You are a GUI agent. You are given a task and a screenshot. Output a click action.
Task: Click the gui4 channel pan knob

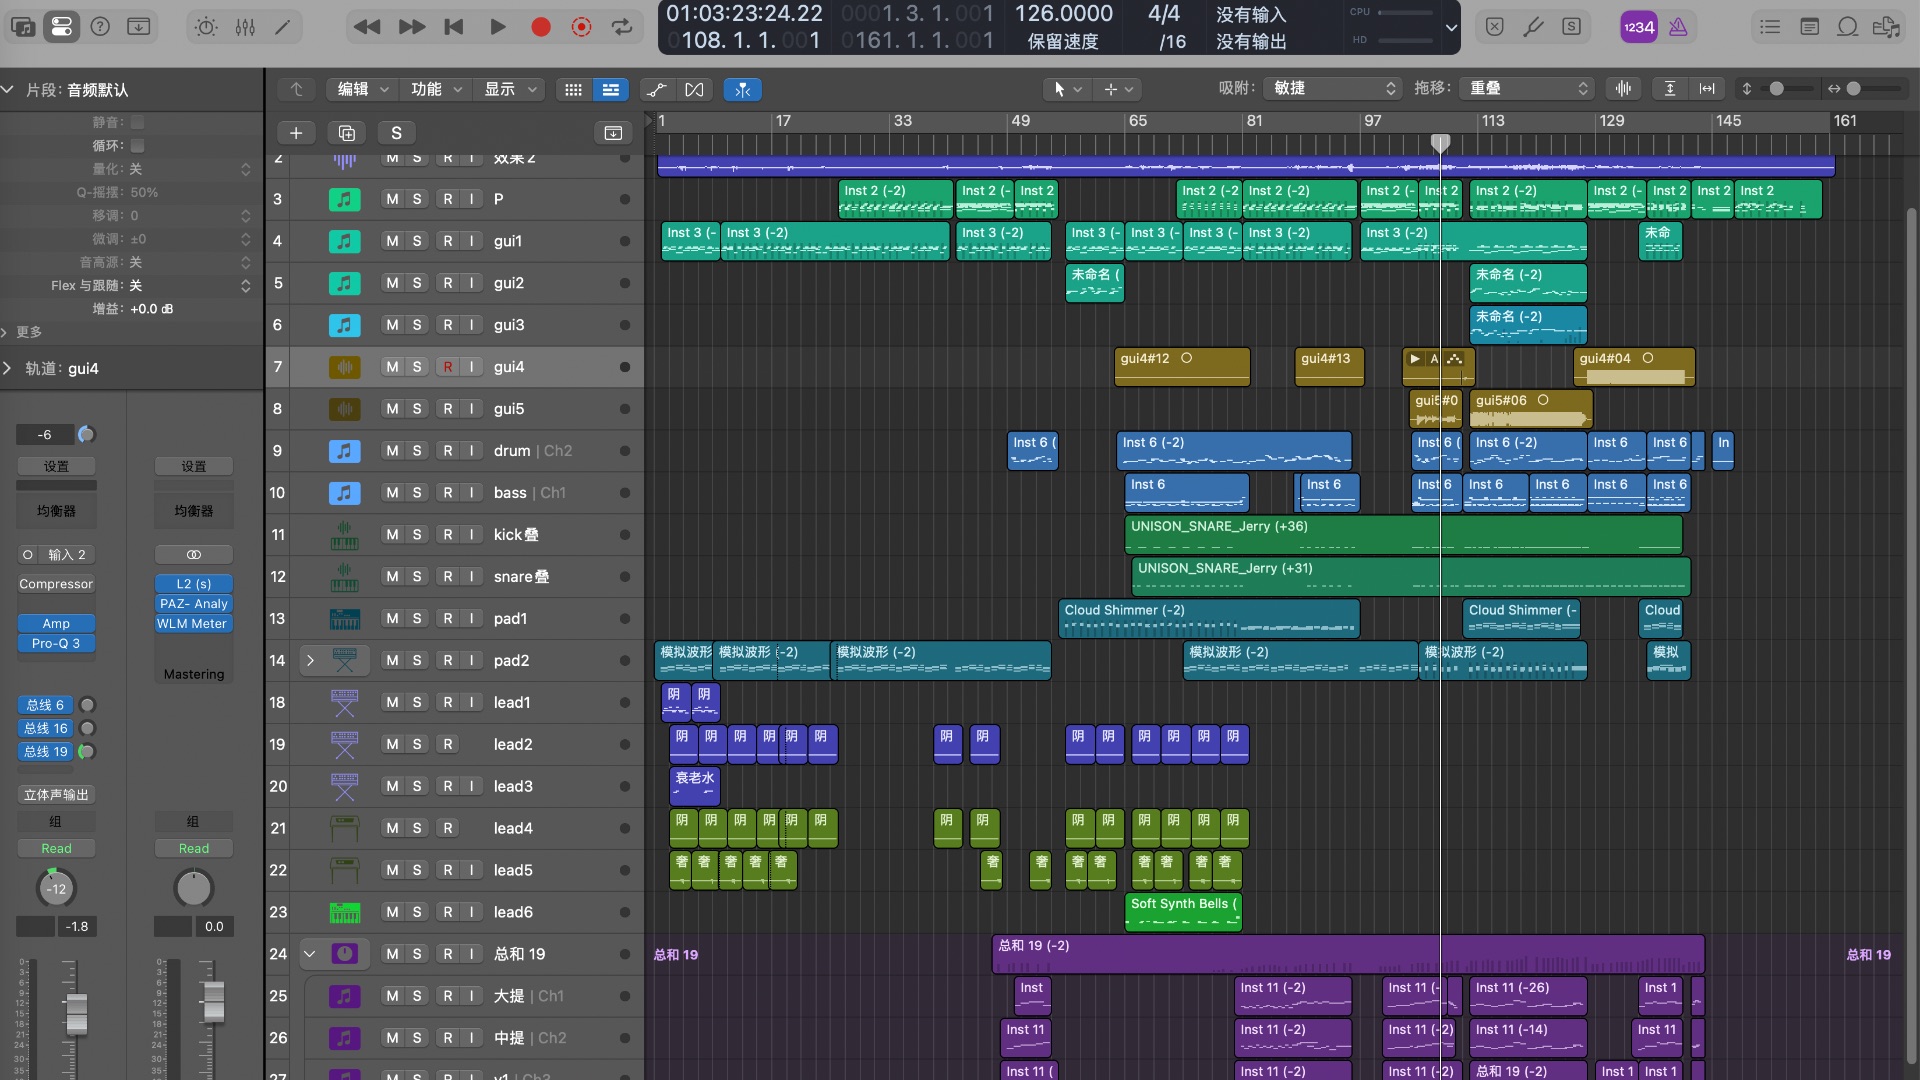pos(56,888)
